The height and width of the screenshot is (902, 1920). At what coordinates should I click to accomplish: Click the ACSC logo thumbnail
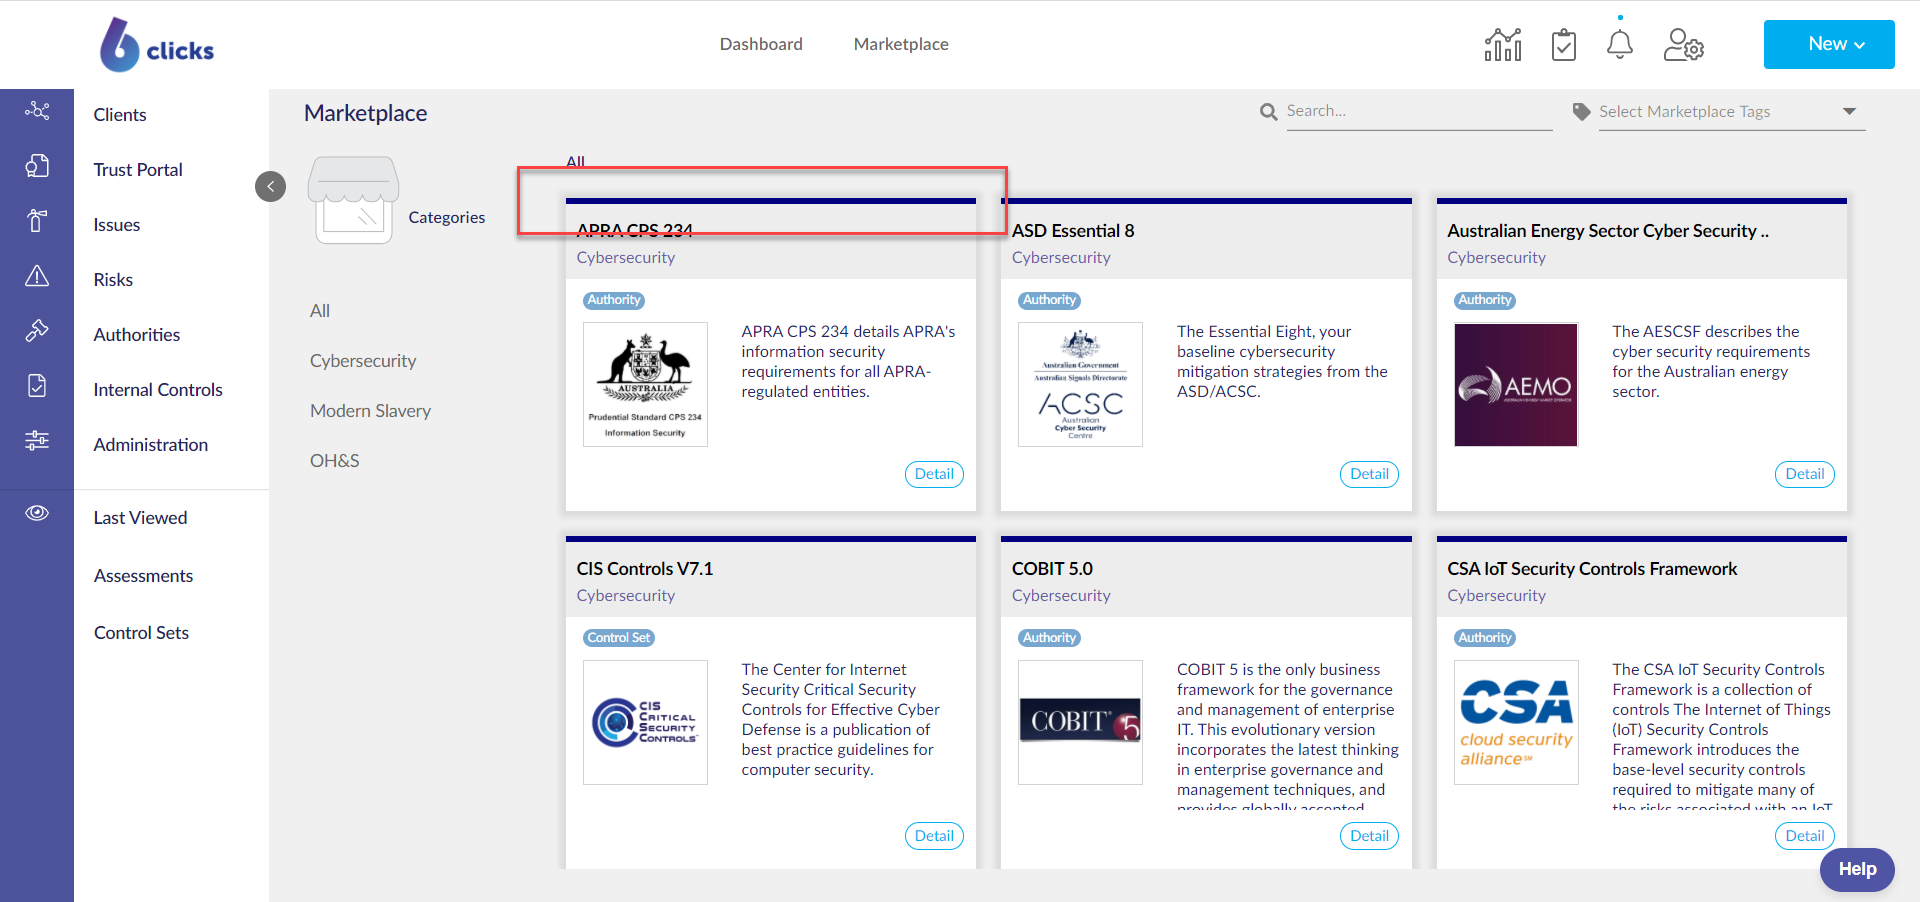1080,384
